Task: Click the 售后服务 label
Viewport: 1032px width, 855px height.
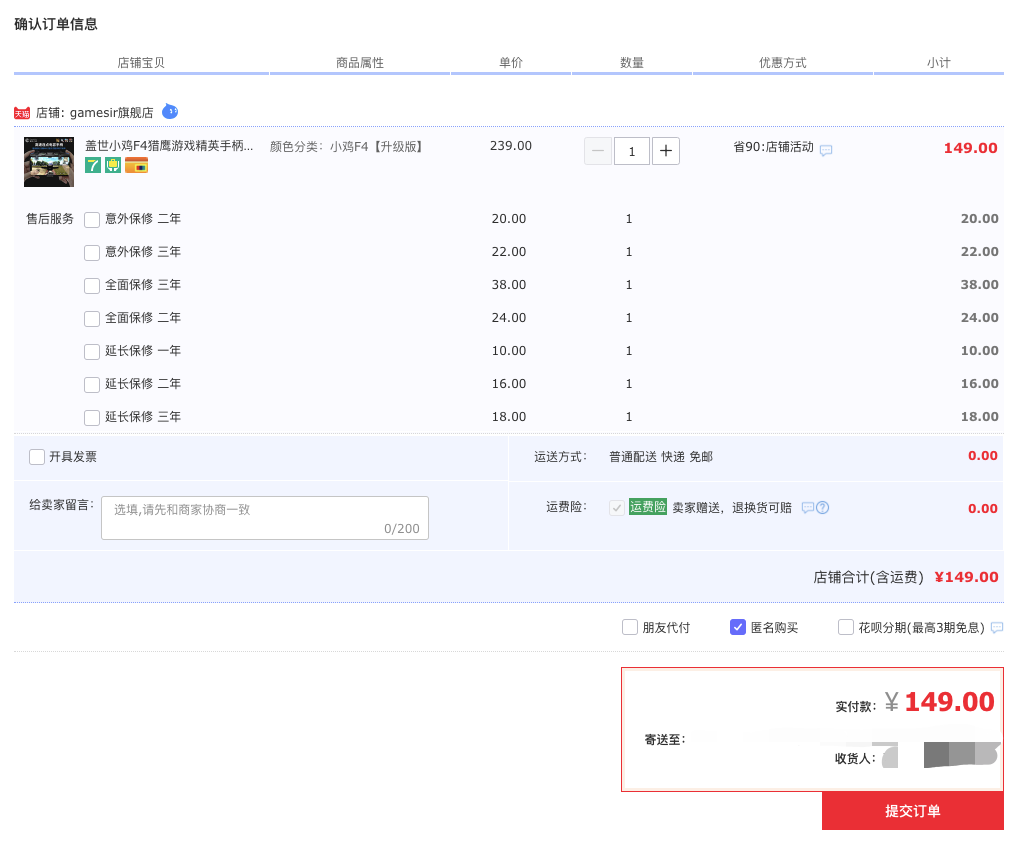Action: pyautogui.click(x=50, y=219)
